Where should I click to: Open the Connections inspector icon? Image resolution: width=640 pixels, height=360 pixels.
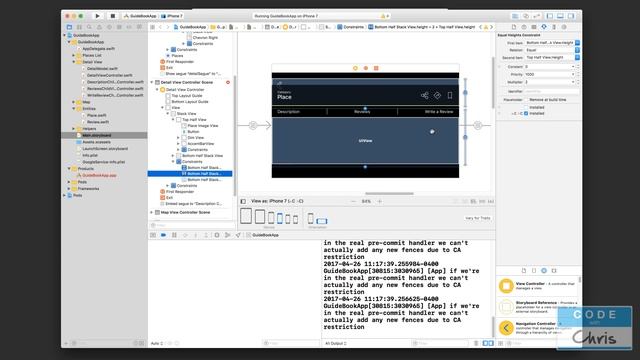(564, 27)
